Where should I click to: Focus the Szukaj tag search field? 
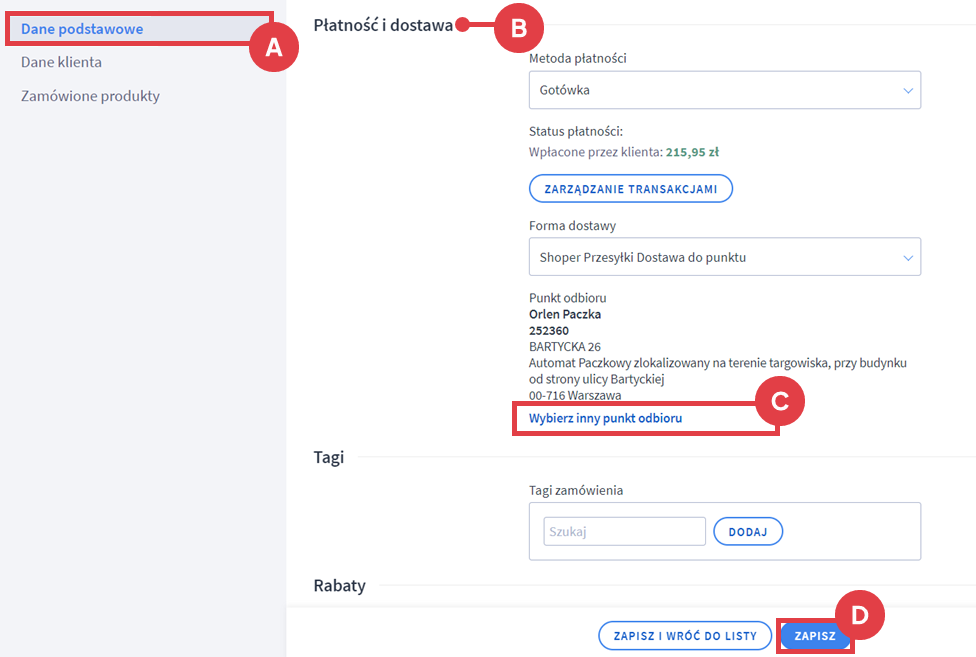624,532
